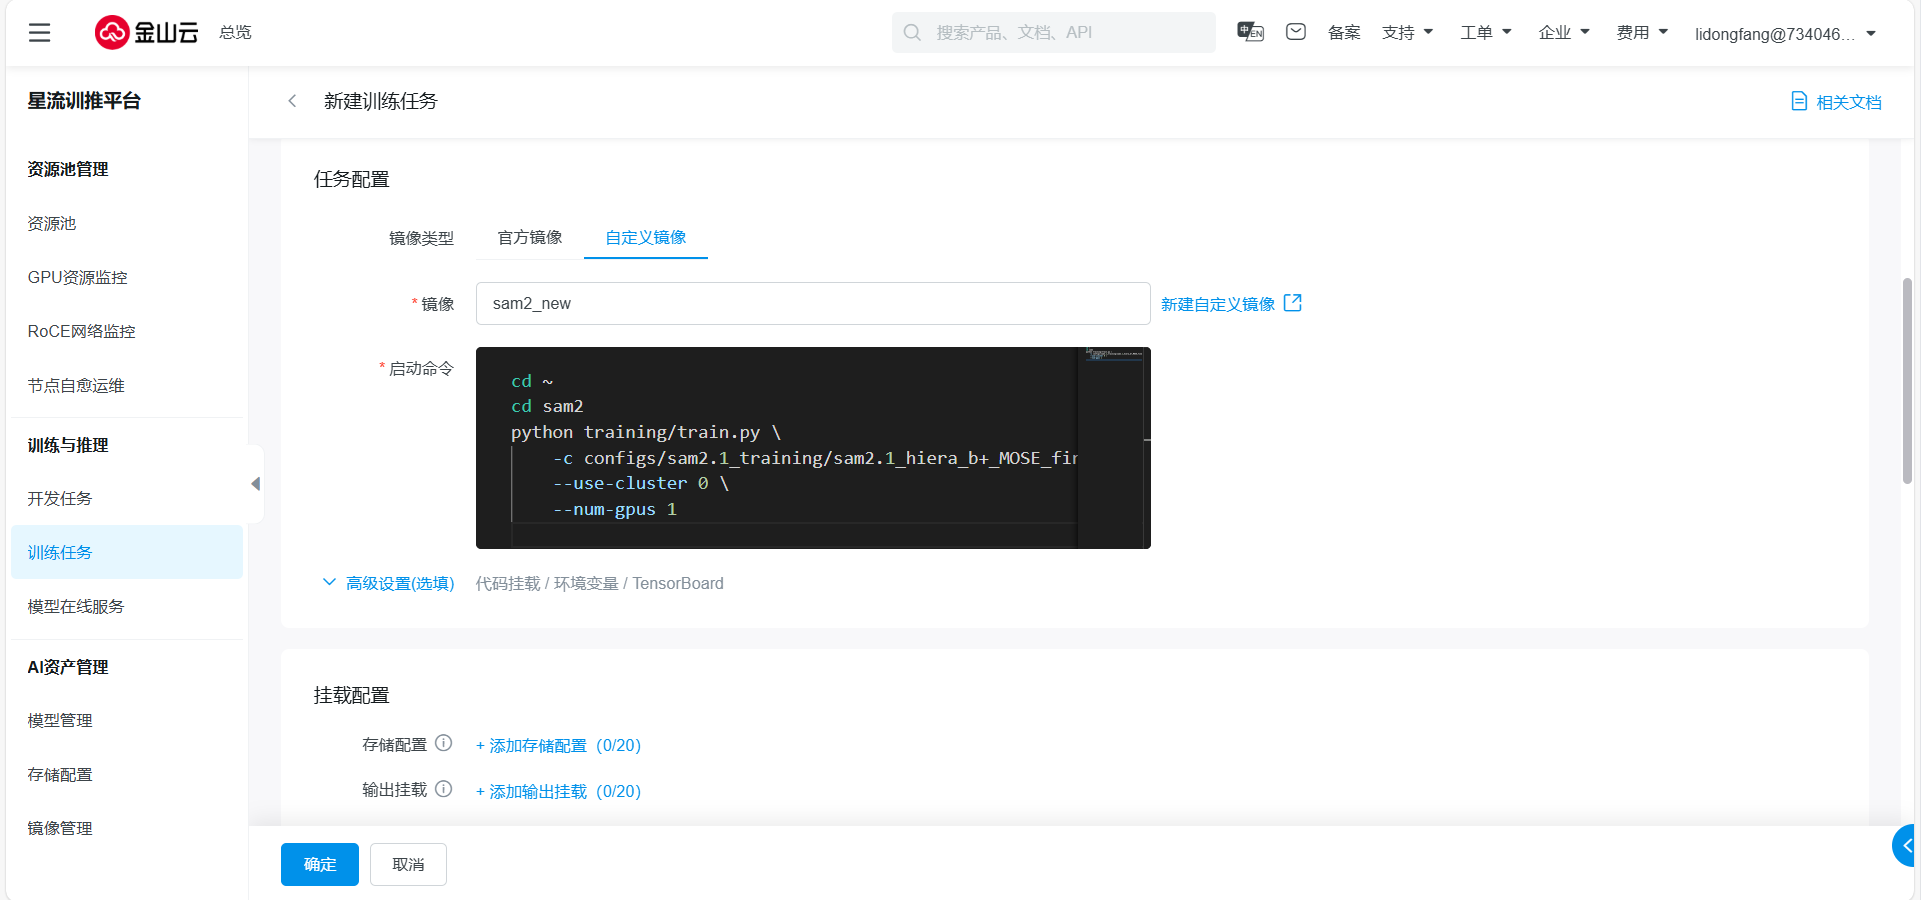Open the floating blue side panel button
Image resolution: width=1921 pixels, height=900 pixels.
pos(1904,846)
